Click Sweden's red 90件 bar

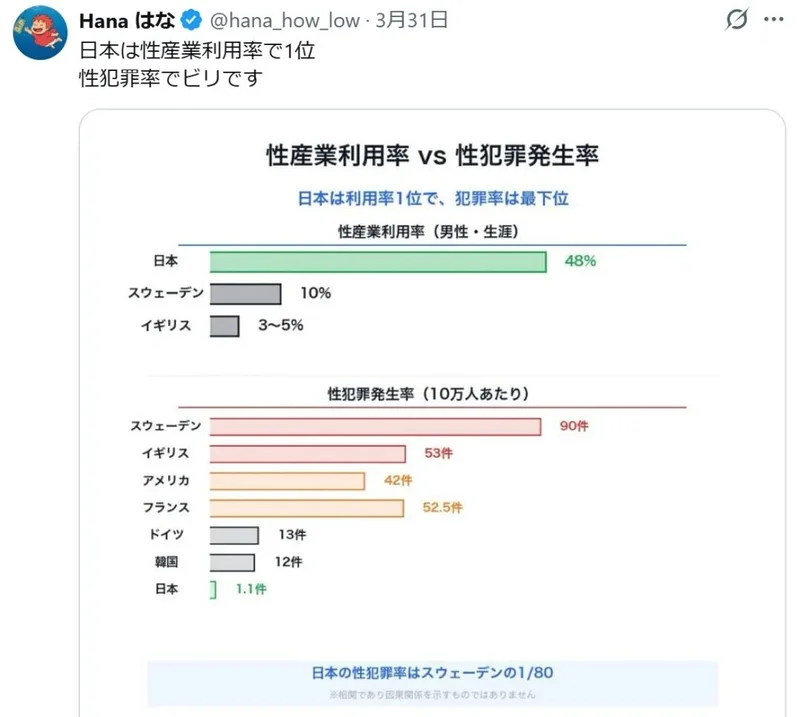coord(376,427)
